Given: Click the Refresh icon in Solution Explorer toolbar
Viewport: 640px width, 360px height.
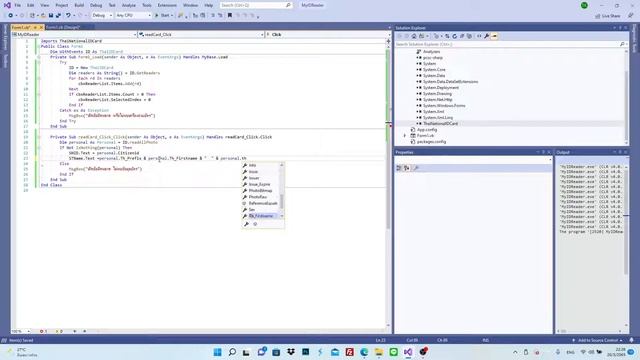Looking at the screenshot, I should [x=454, y=36].
